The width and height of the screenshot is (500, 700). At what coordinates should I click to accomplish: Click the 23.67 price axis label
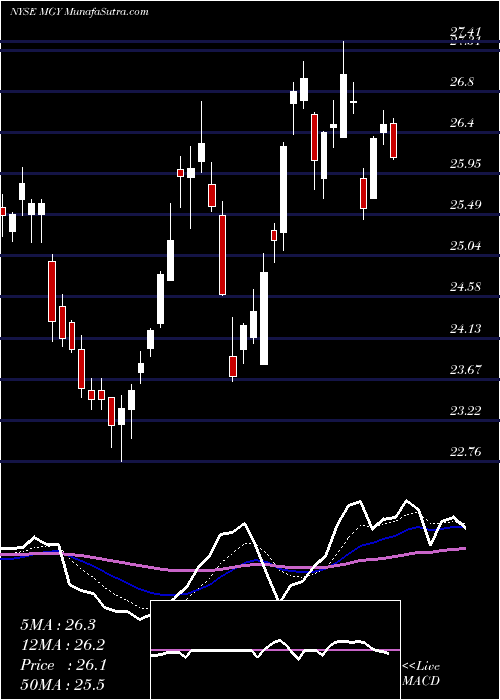[468, 369]
